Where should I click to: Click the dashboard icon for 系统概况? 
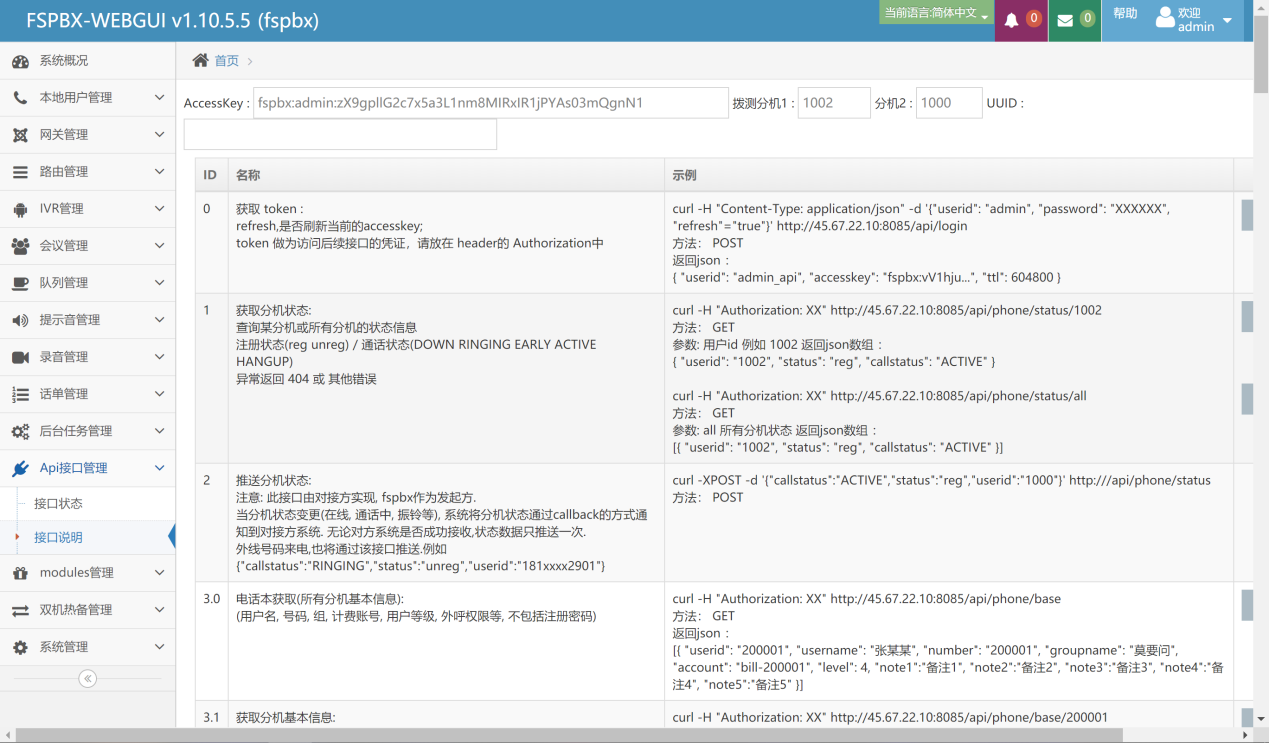[20, 61]
